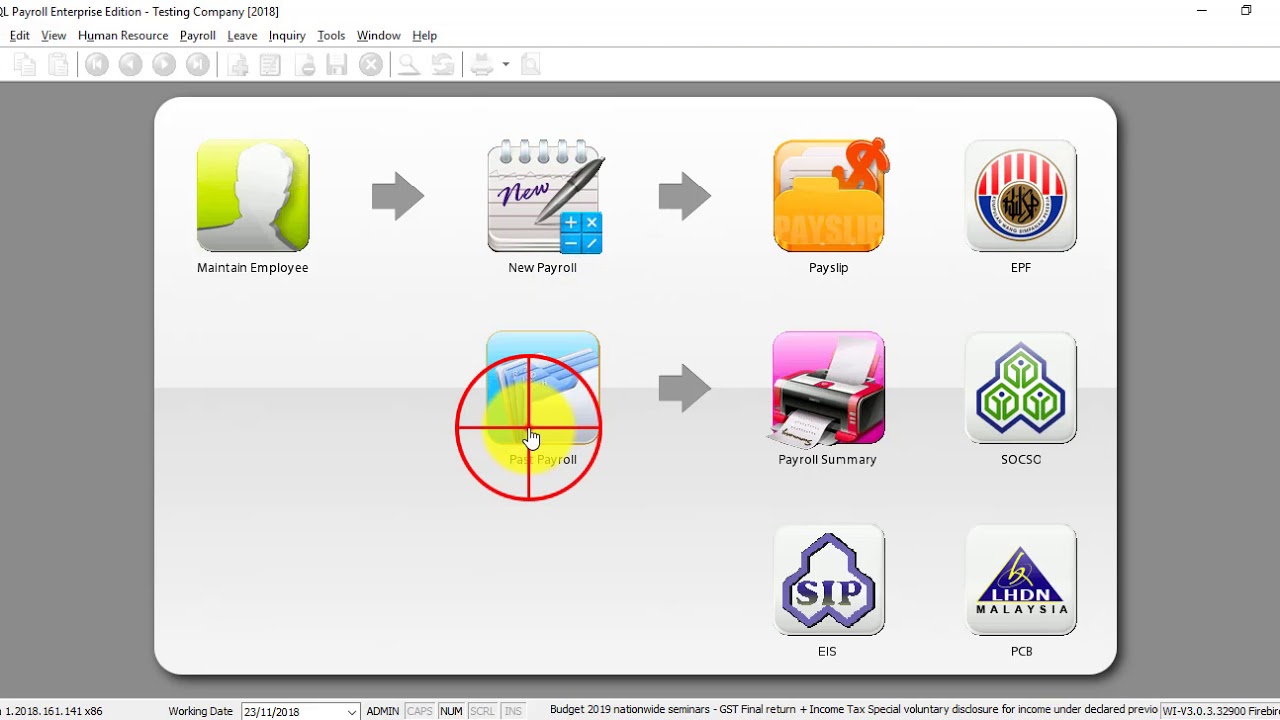Open the Tools menu
The width and height of the screenshot is (1280, 720).
tap(331, 35)
